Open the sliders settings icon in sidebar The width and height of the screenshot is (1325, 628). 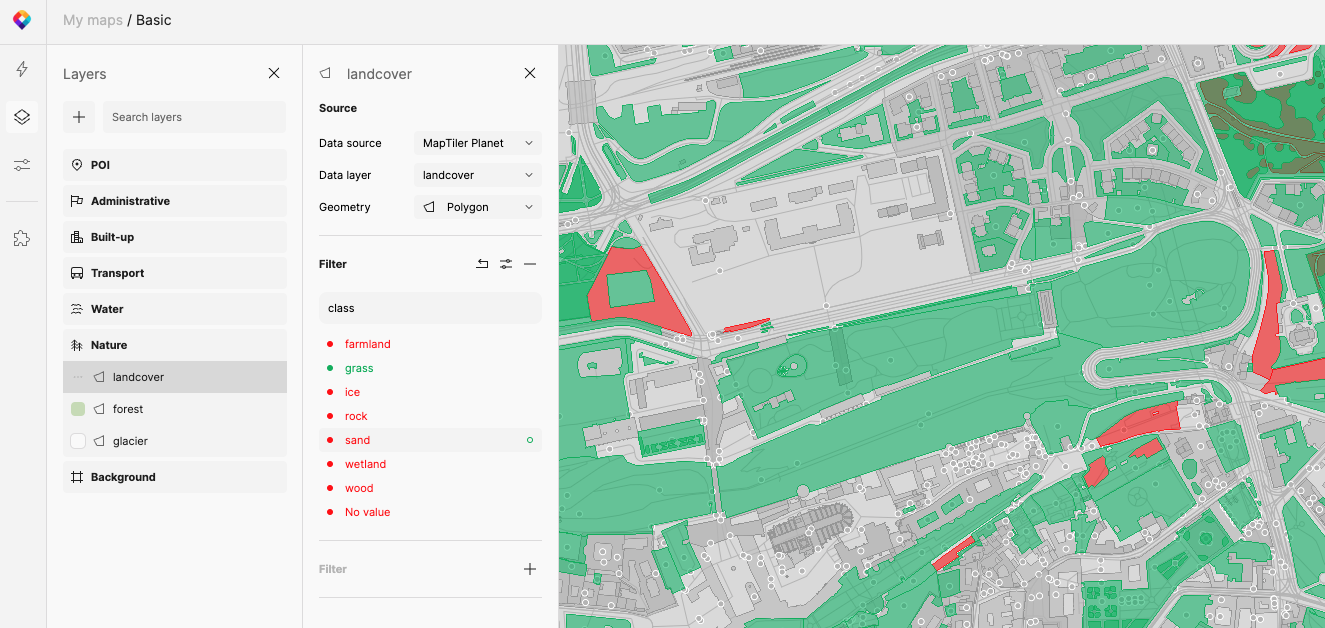click(x=22, y=165)
